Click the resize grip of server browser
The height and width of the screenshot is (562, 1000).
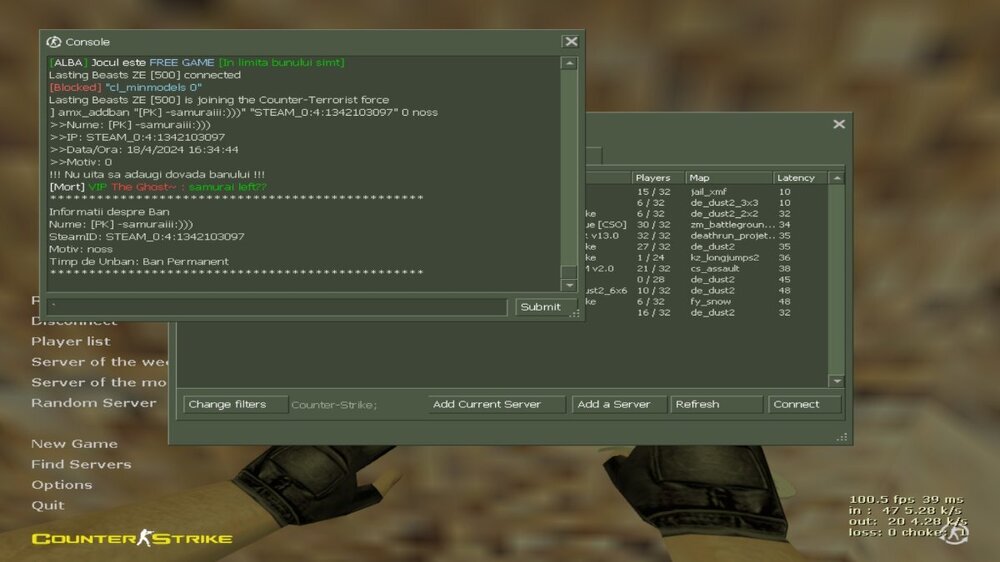842,436
